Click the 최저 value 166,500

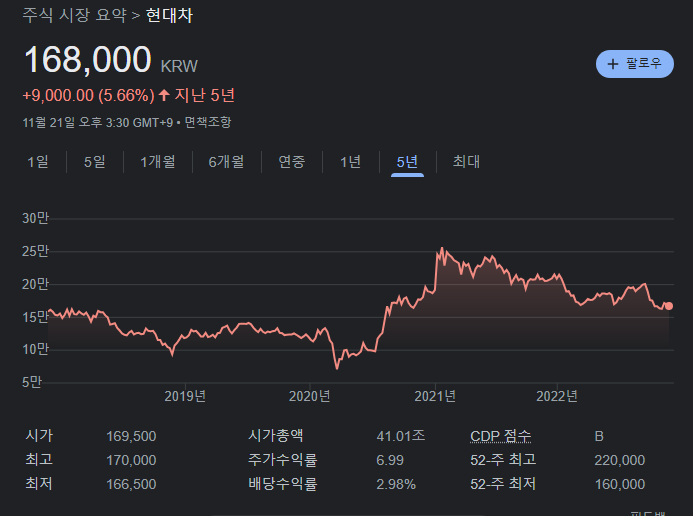pyautogui.click(x=131, y=484)
